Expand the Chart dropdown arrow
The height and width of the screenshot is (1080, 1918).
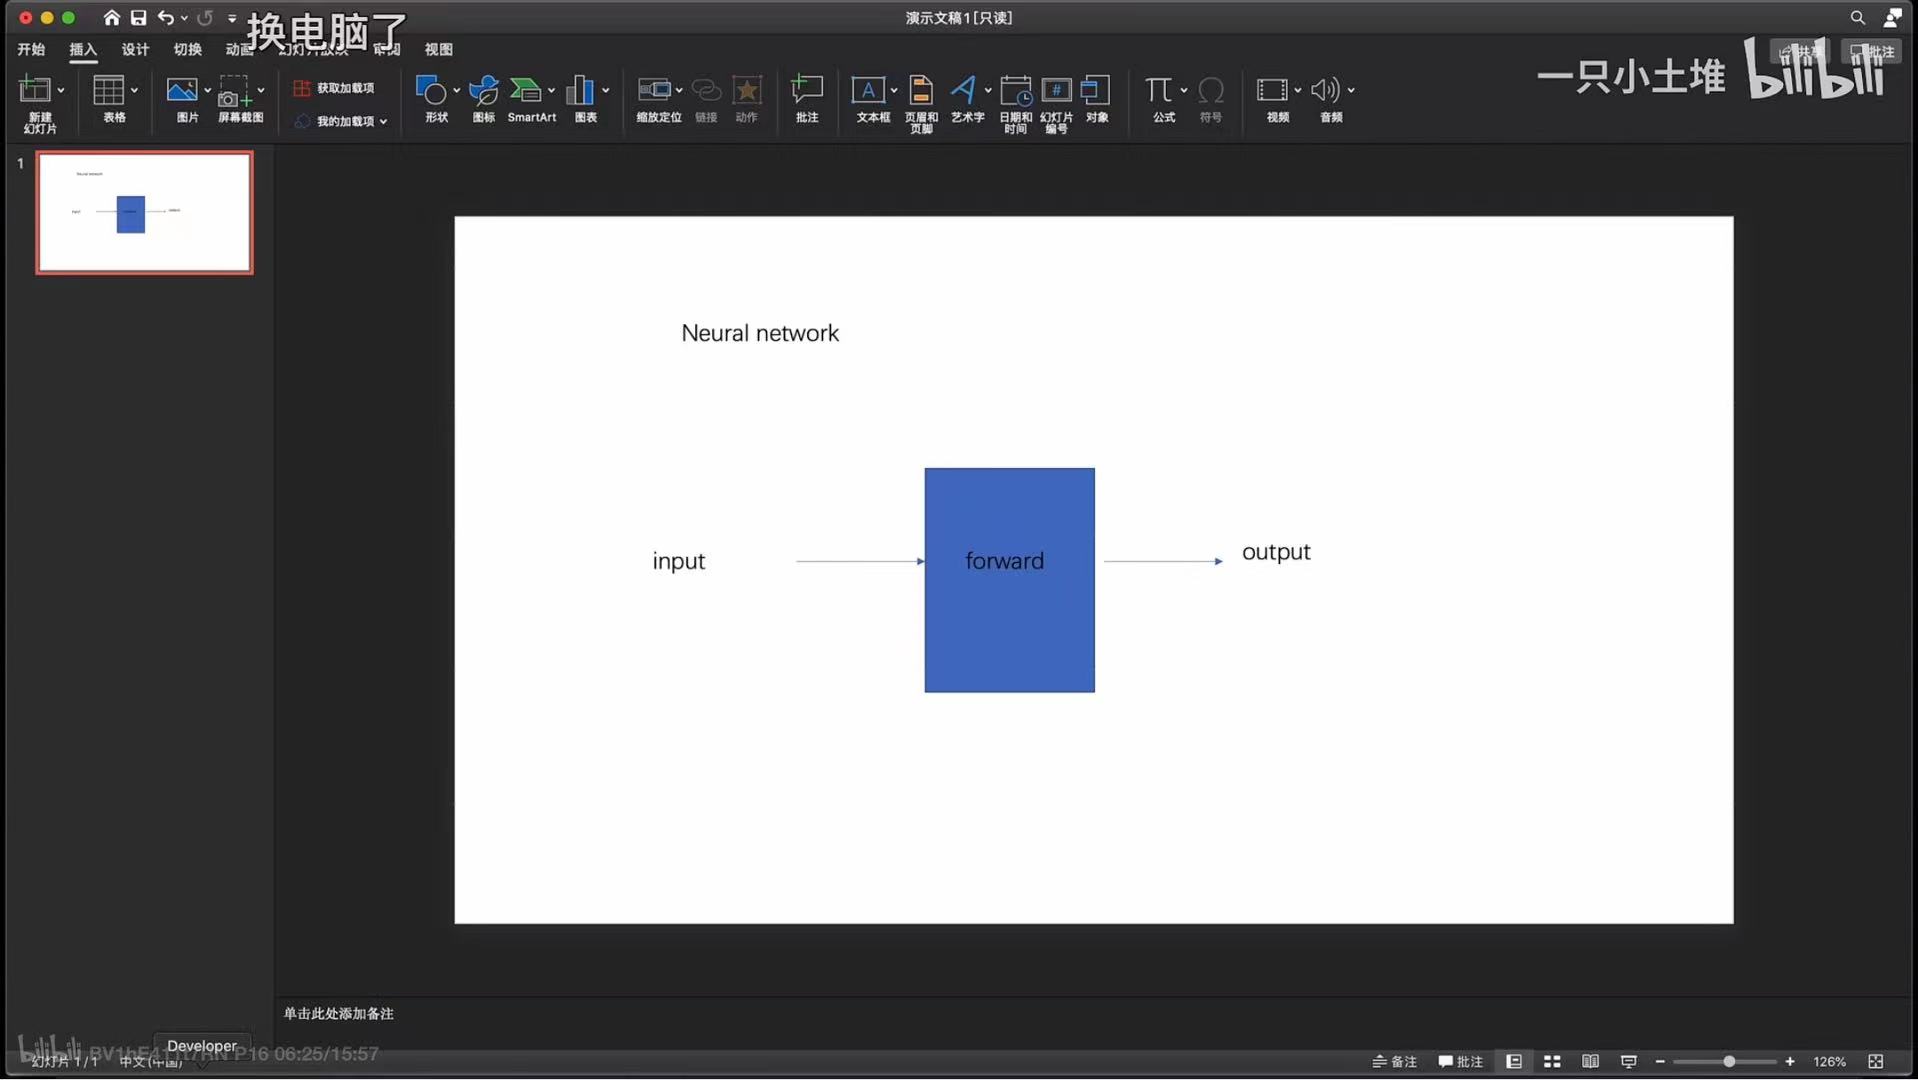click(x=606, y=91)
